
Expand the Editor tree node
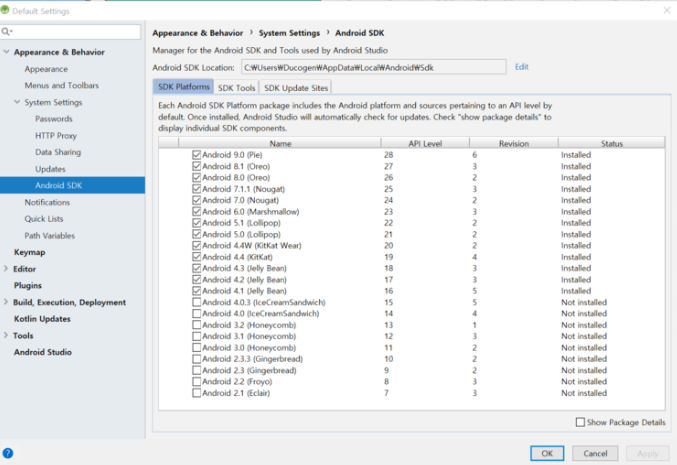tap(6, 269)
